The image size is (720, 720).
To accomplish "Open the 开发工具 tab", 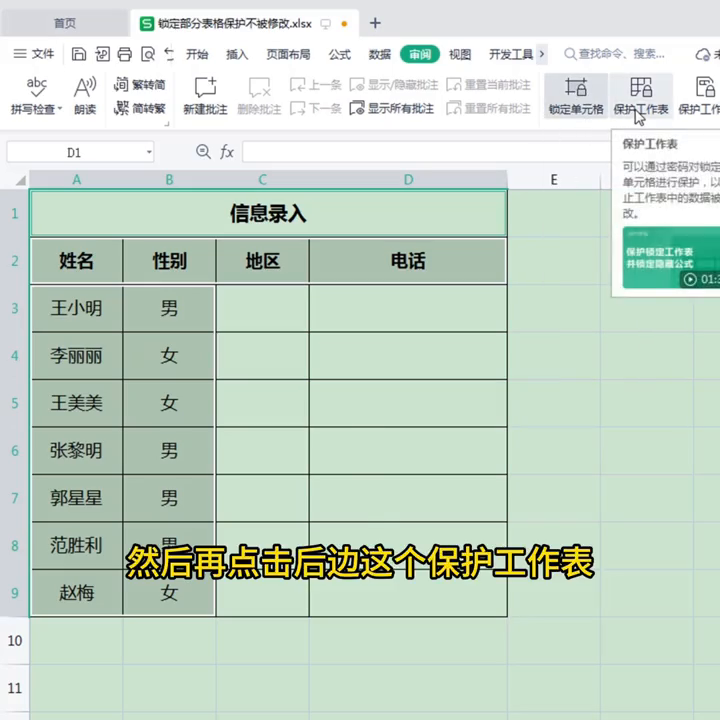I will point(511,55).
